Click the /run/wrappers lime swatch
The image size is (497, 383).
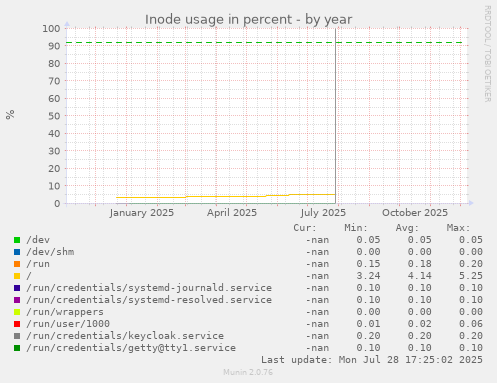17,312
